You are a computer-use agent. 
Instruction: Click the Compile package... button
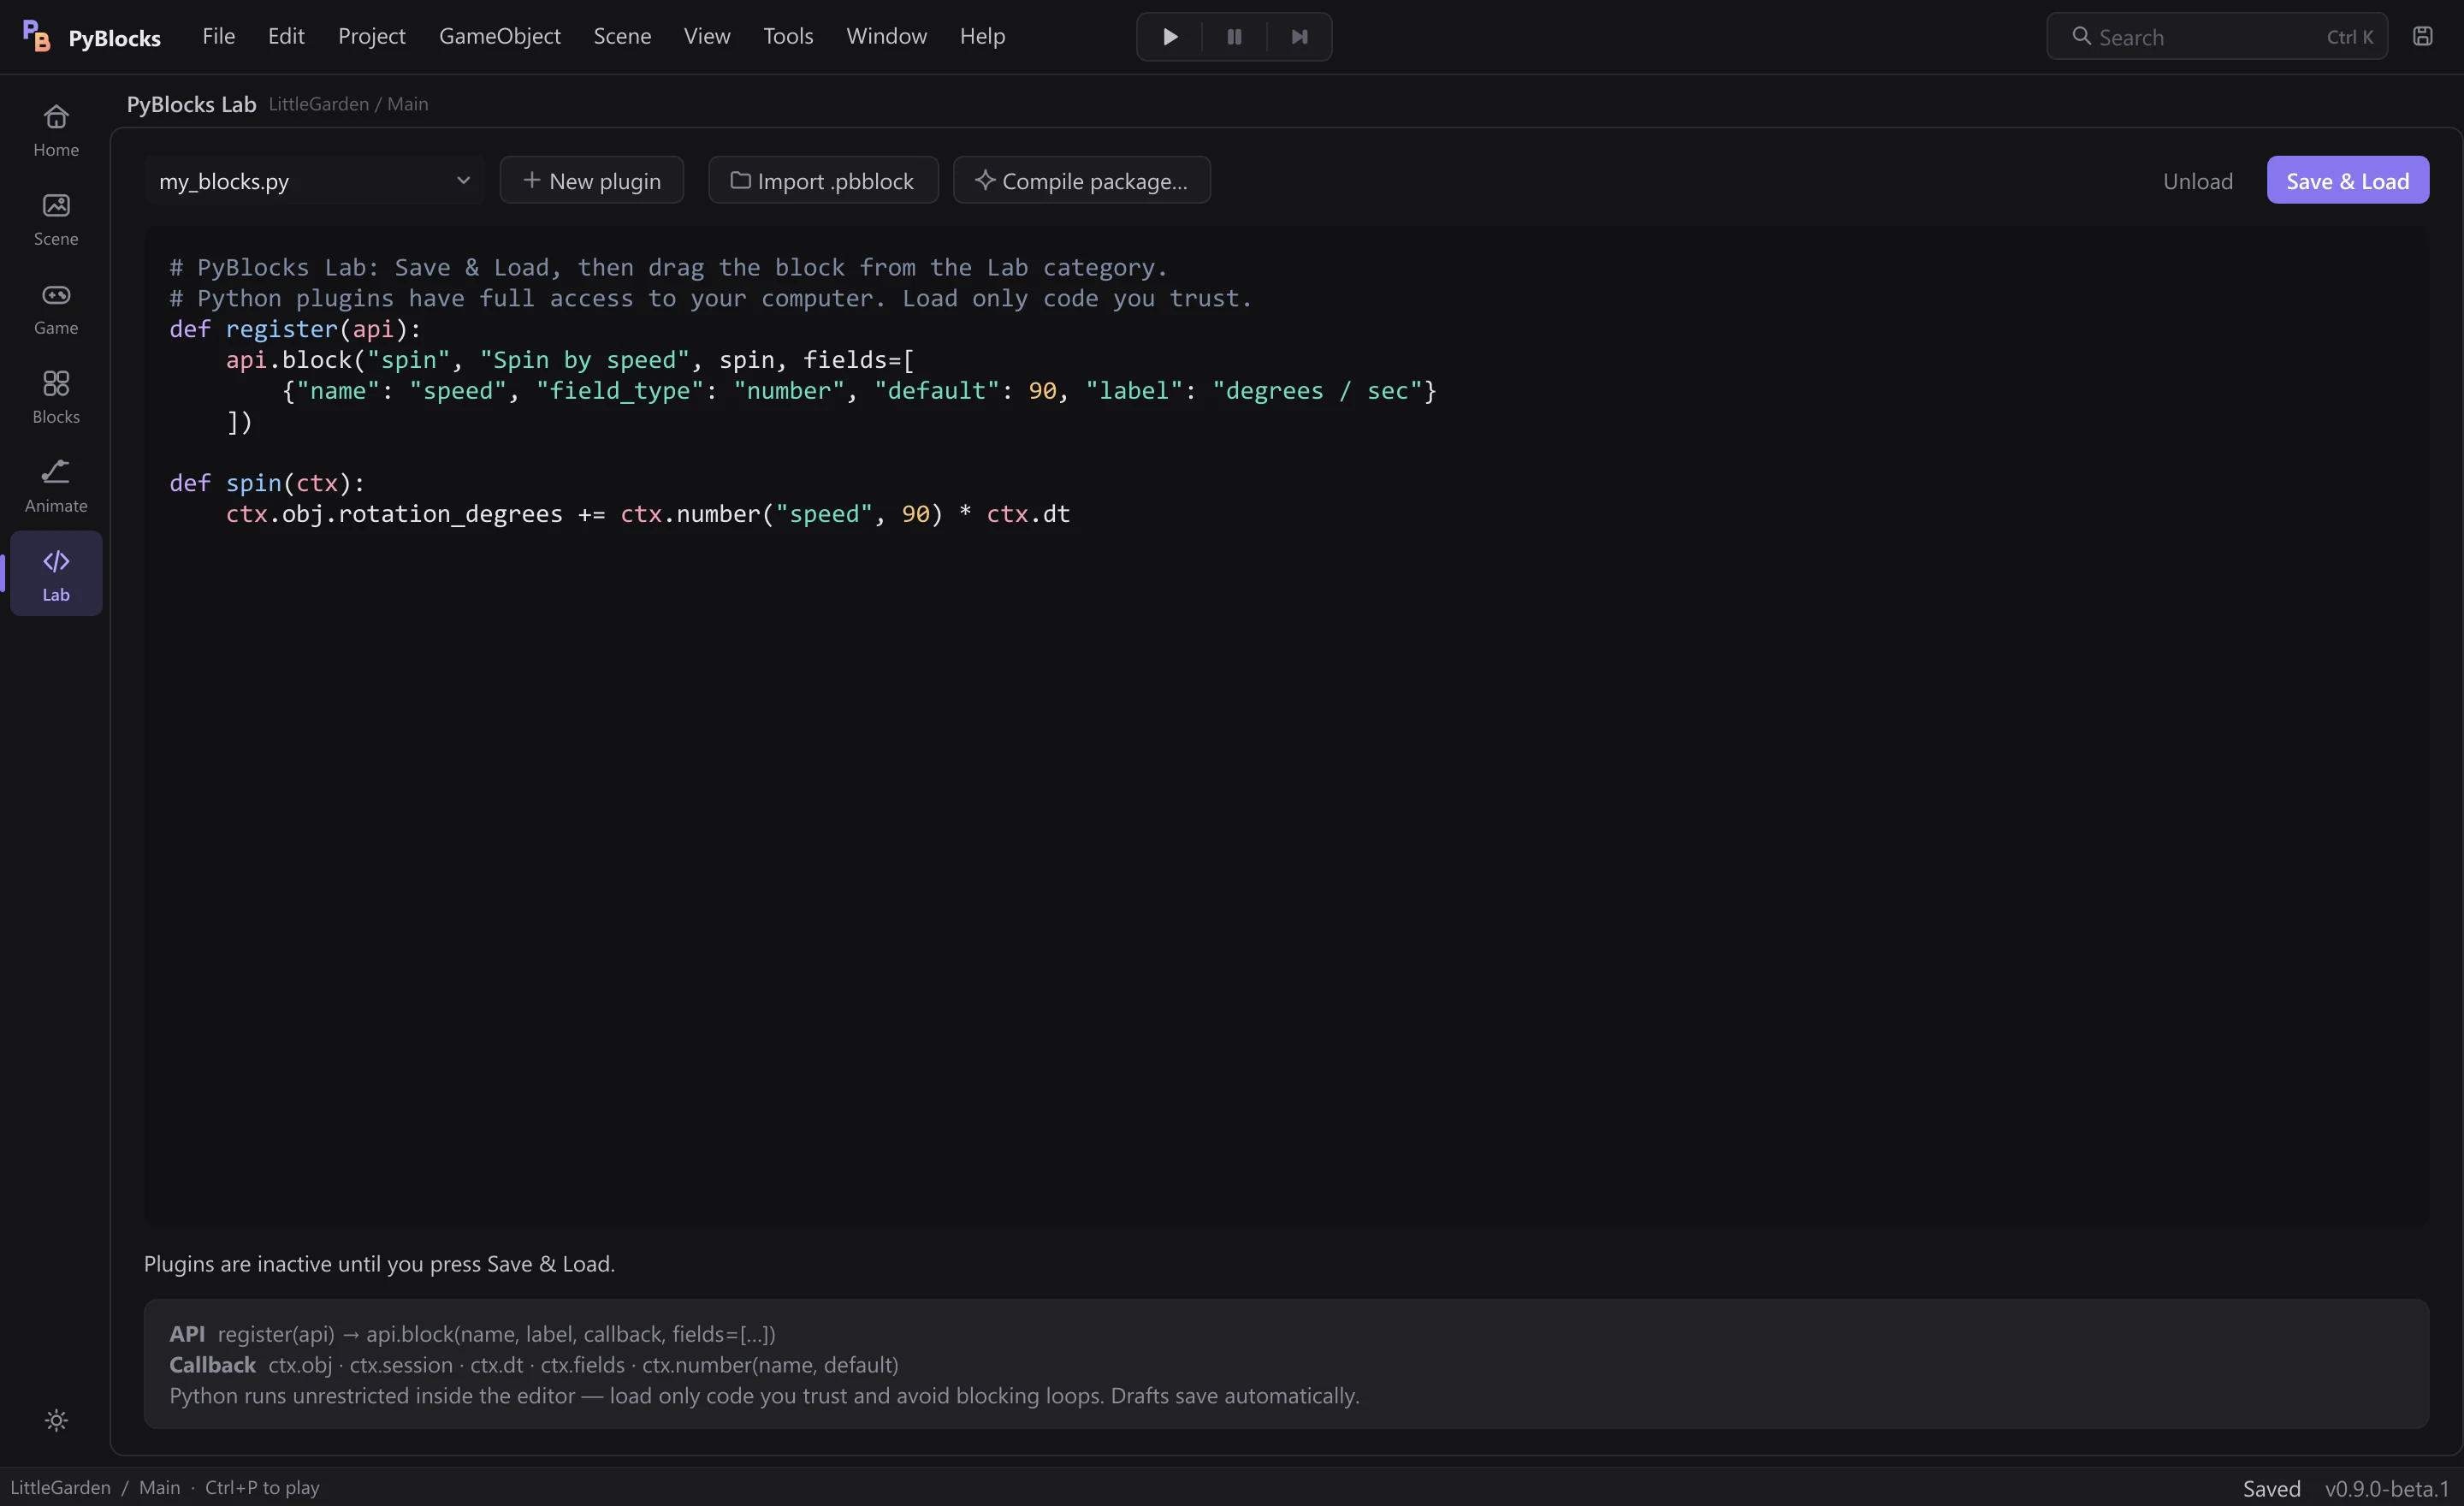1082,180
